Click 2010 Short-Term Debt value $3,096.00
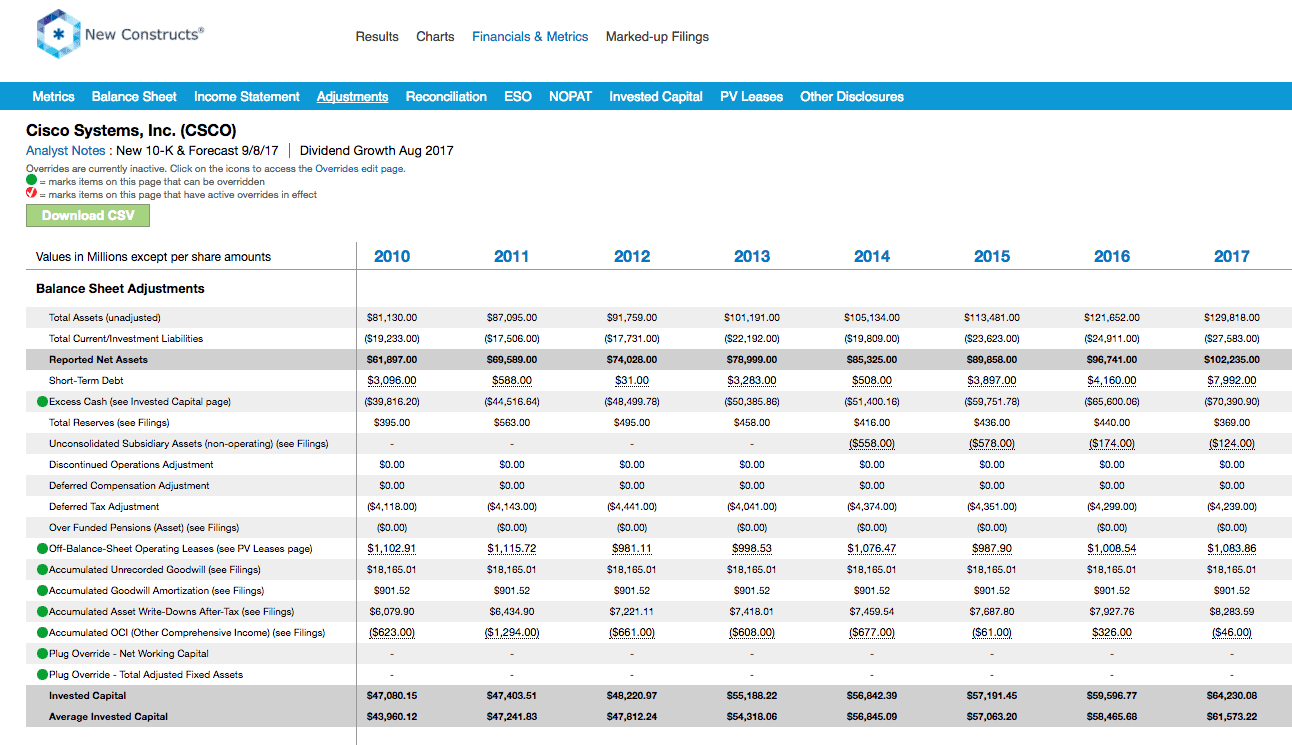The height and width of the screenshot is (745, 1292). click(x=392, y=381)
